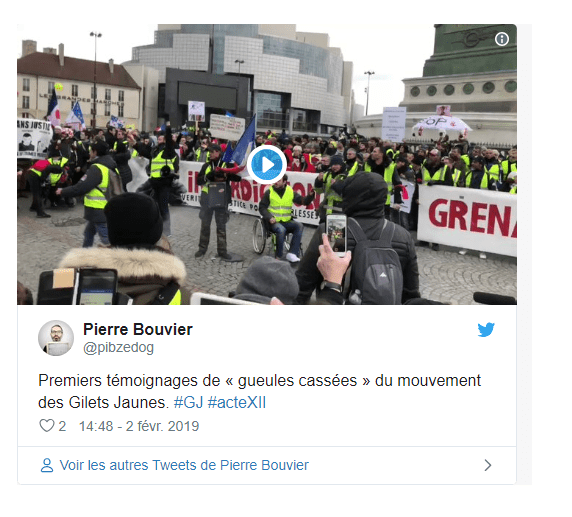Open the tweet timestamp 14:48 - 2 févr. 2019
Viewport: 572px width, 517px height.
[x=139, y=426]
